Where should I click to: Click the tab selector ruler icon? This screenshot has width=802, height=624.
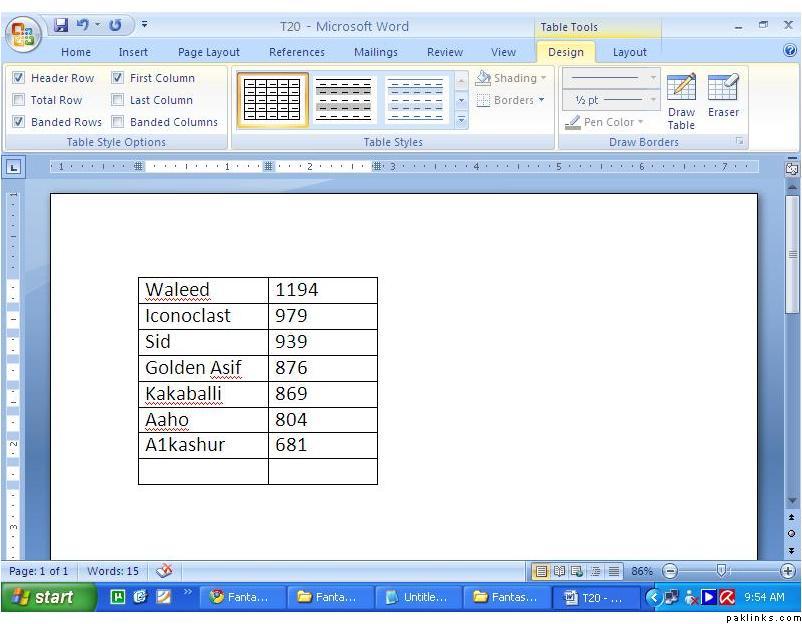pyautogui.click(x=14, y=167)
